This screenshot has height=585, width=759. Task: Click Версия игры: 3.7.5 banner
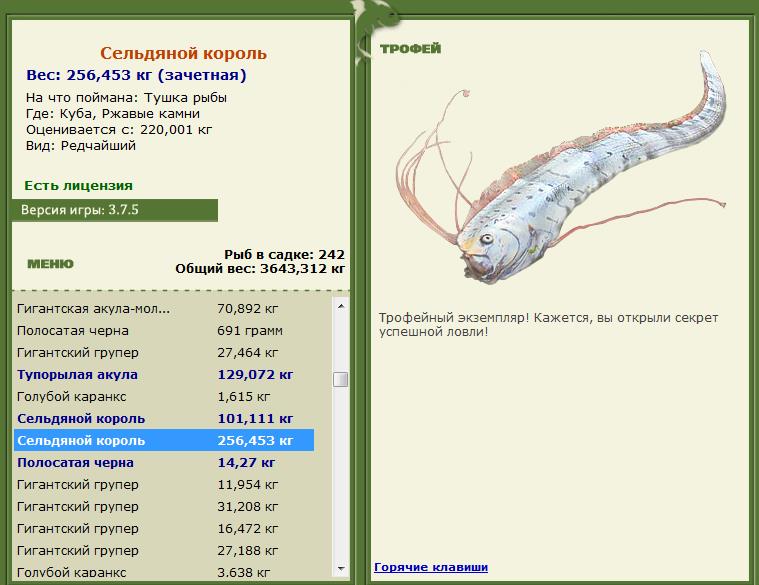[115, 210]
